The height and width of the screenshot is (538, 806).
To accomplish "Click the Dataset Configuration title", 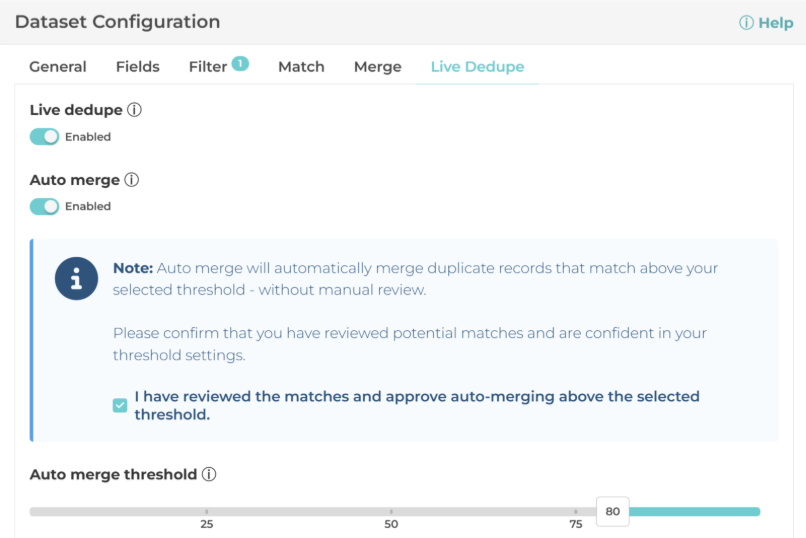I will [118, 22].
